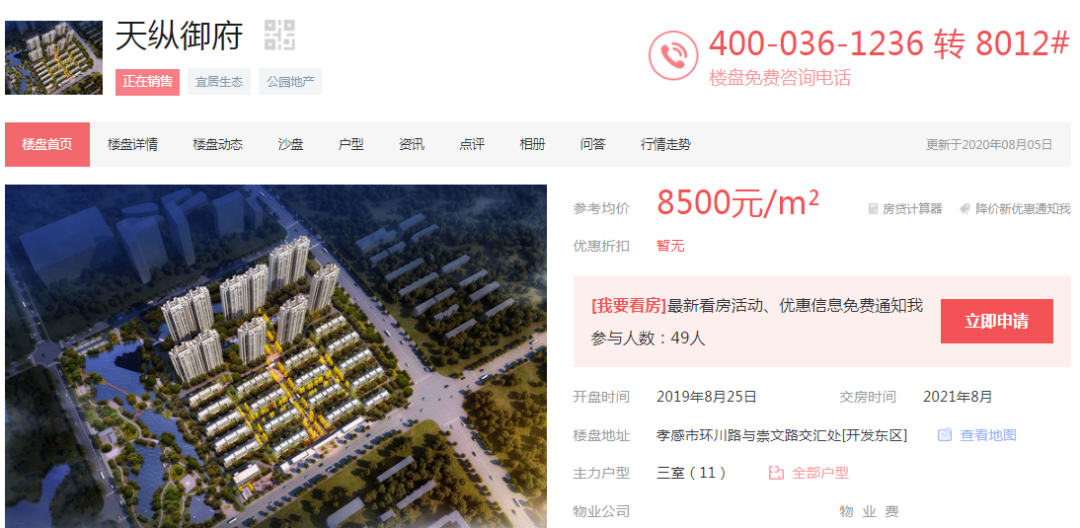This screenshot has height=528, width=1080.
Task: Click the 楼盘首页 tab
Action: [48, 145]
